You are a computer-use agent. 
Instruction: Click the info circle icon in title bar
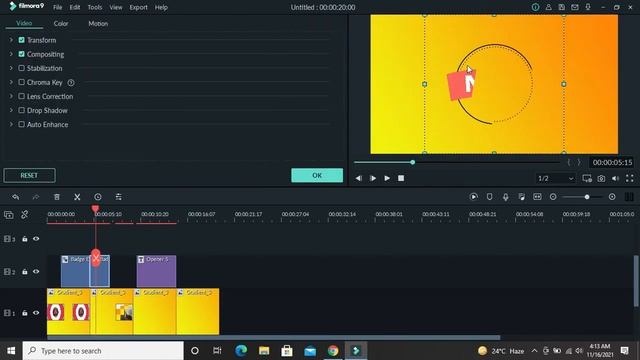coord(536,7)
